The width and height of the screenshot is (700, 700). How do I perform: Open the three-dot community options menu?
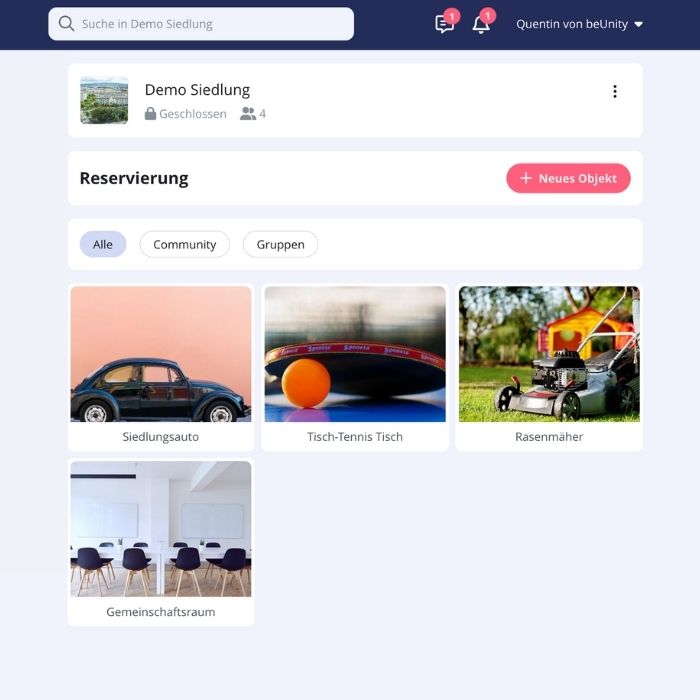pos(614,92)
